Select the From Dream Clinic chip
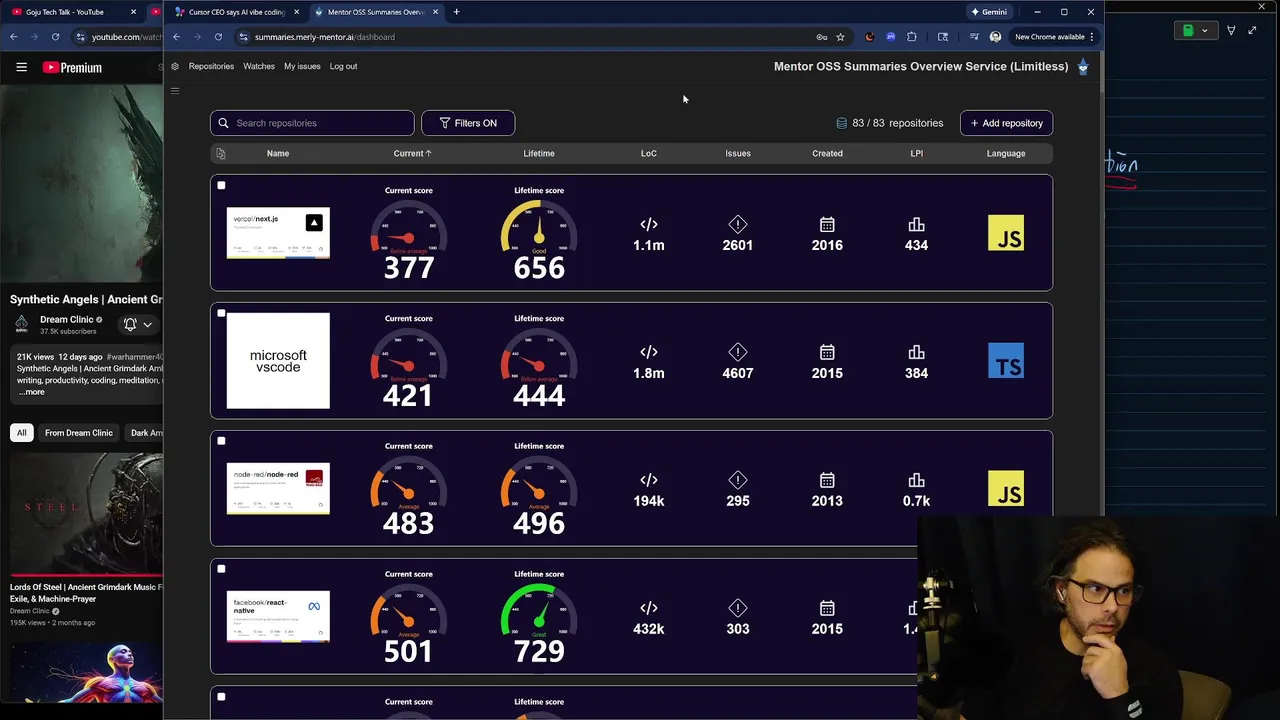Viewport: 1280px width, 720px height. tap(79, 433)
